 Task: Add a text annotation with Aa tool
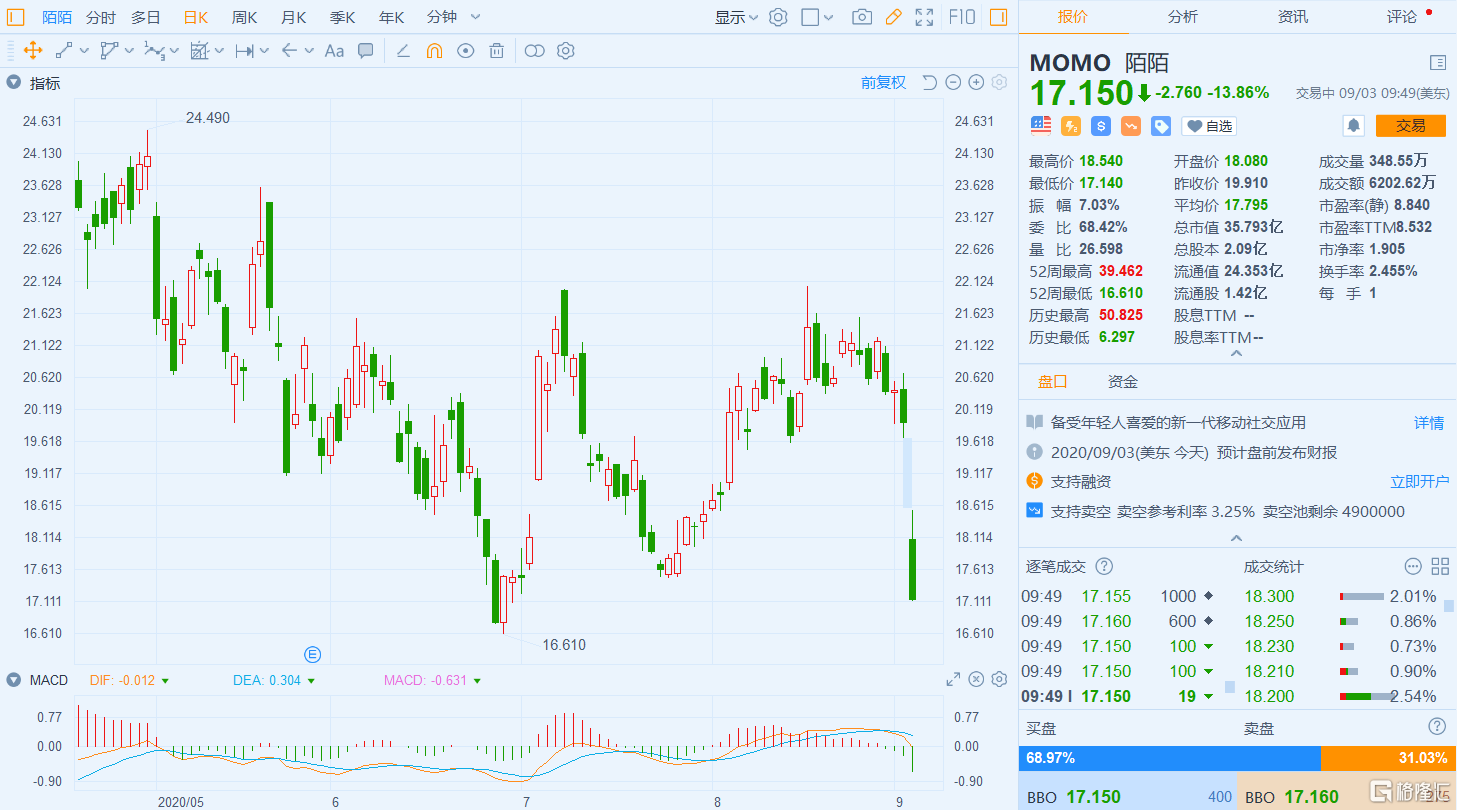[335, 50]
